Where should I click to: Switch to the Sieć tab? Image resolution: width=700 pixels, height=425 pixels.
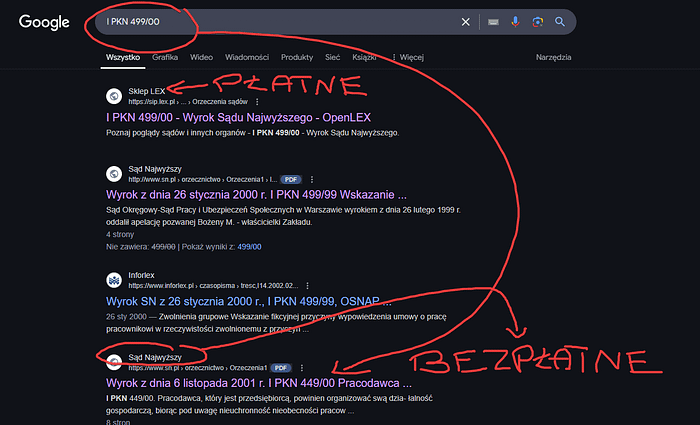coord(333,57)
